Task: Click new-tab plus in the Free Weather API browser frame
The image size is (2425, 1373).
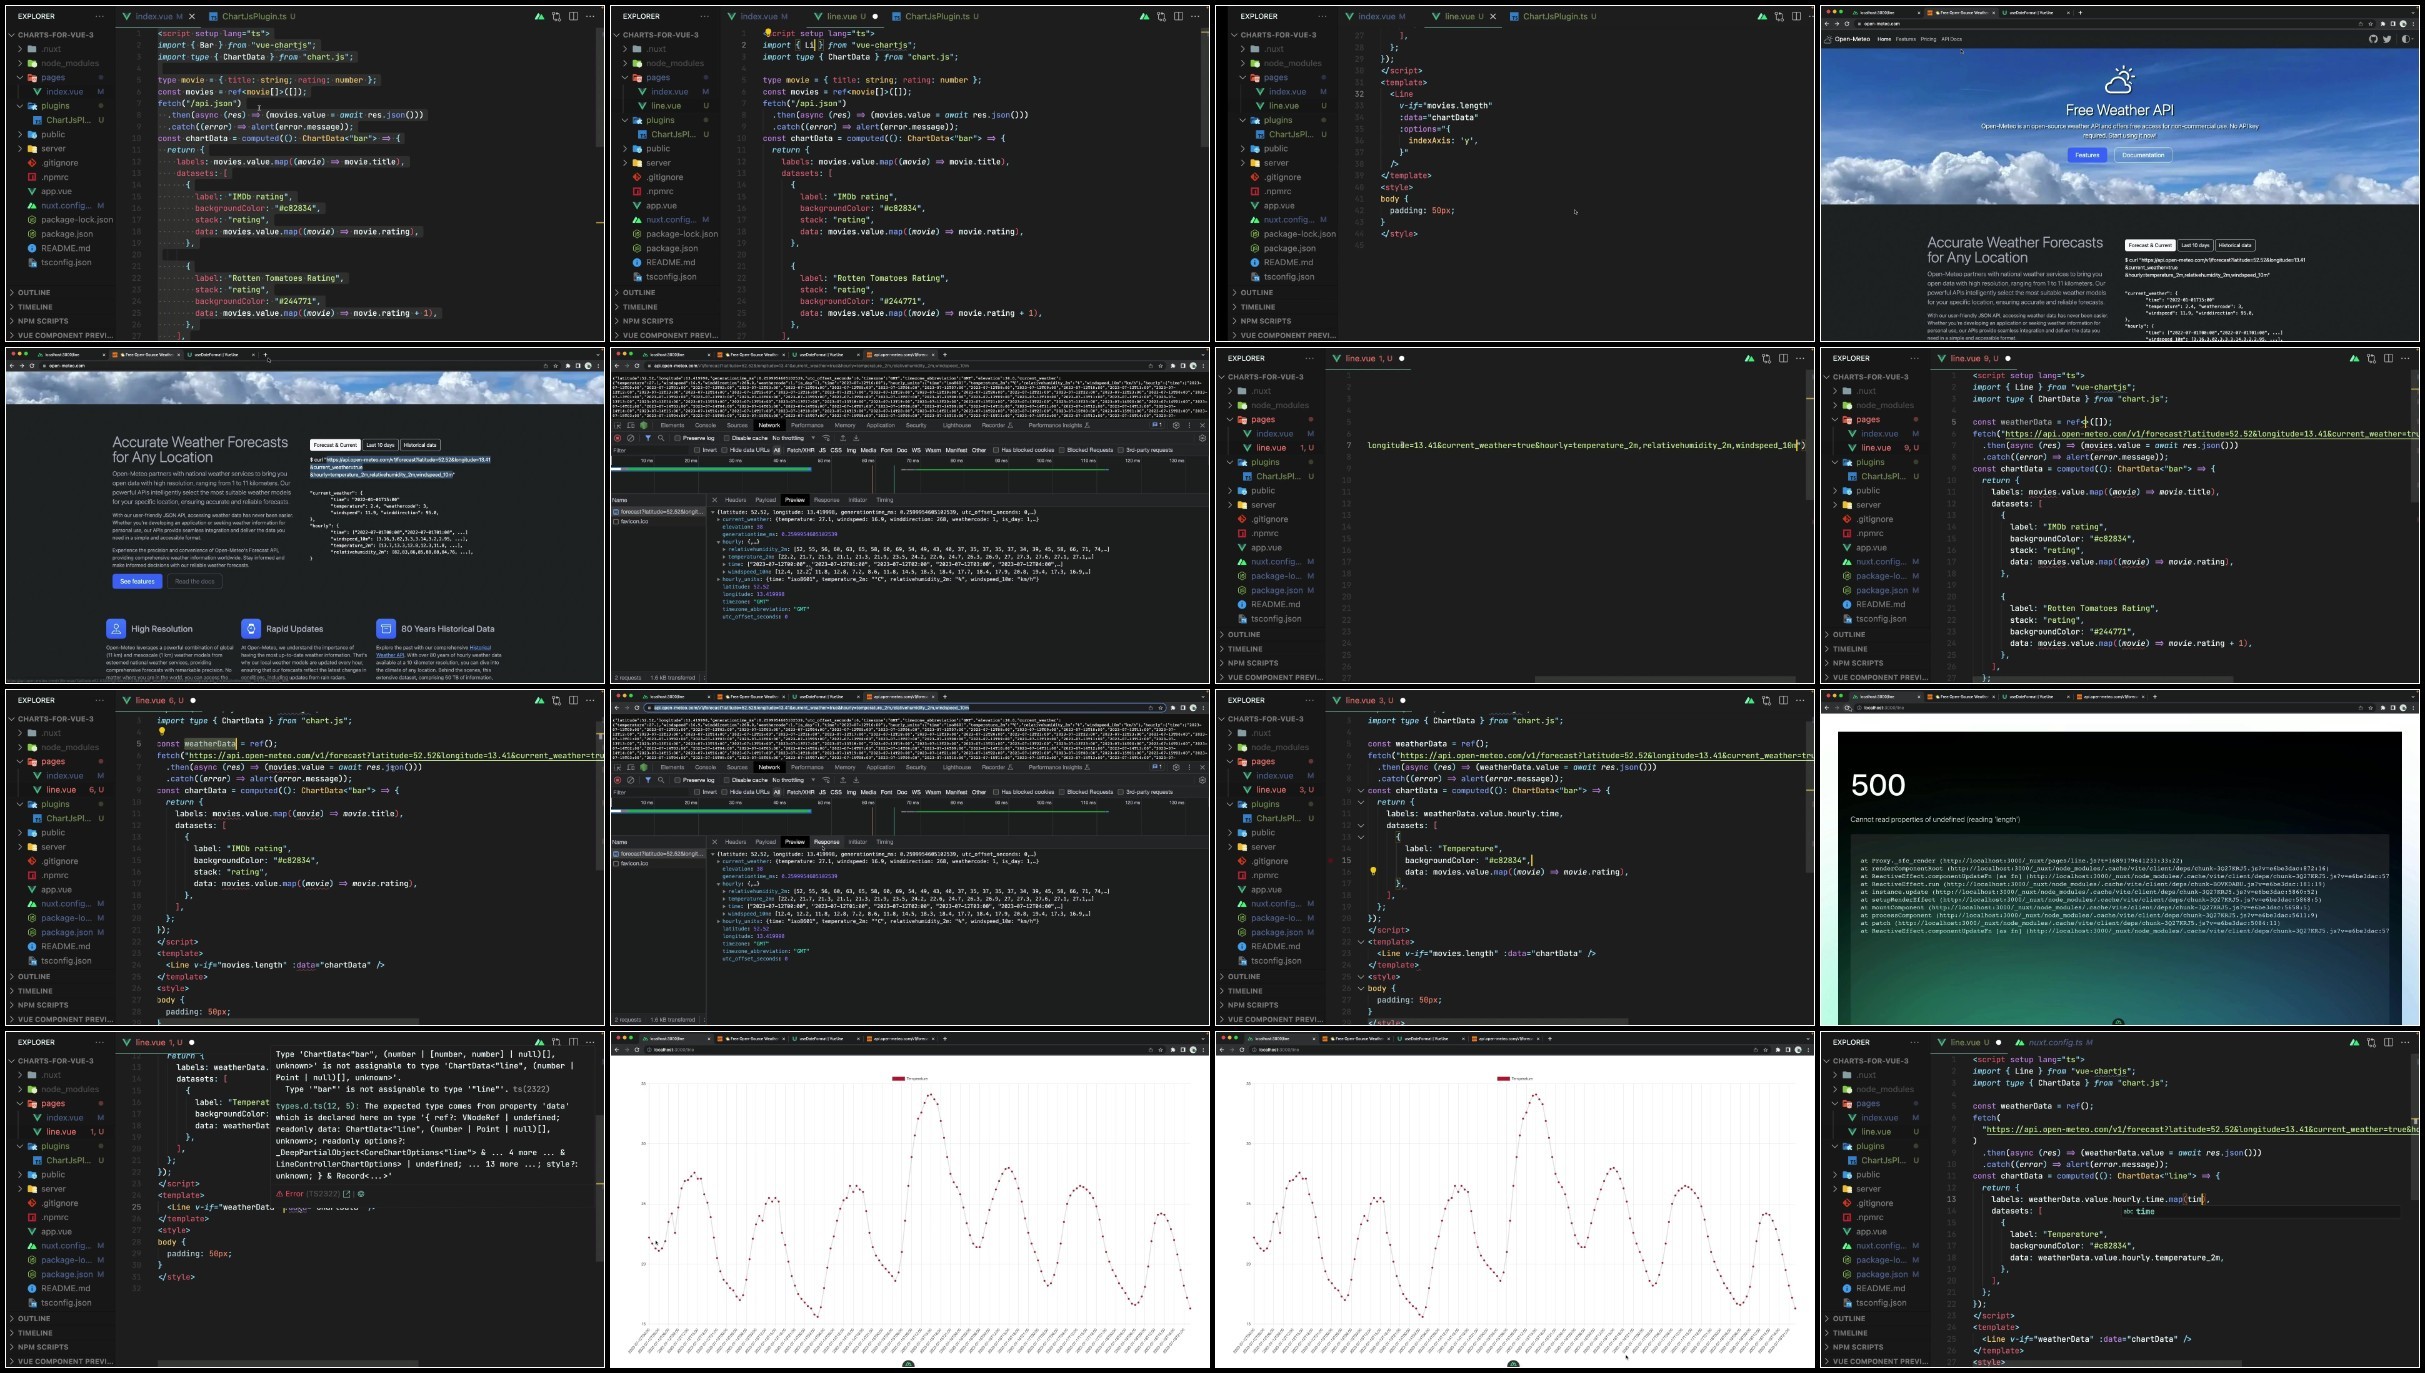Action: click(x=2081, y=12)
